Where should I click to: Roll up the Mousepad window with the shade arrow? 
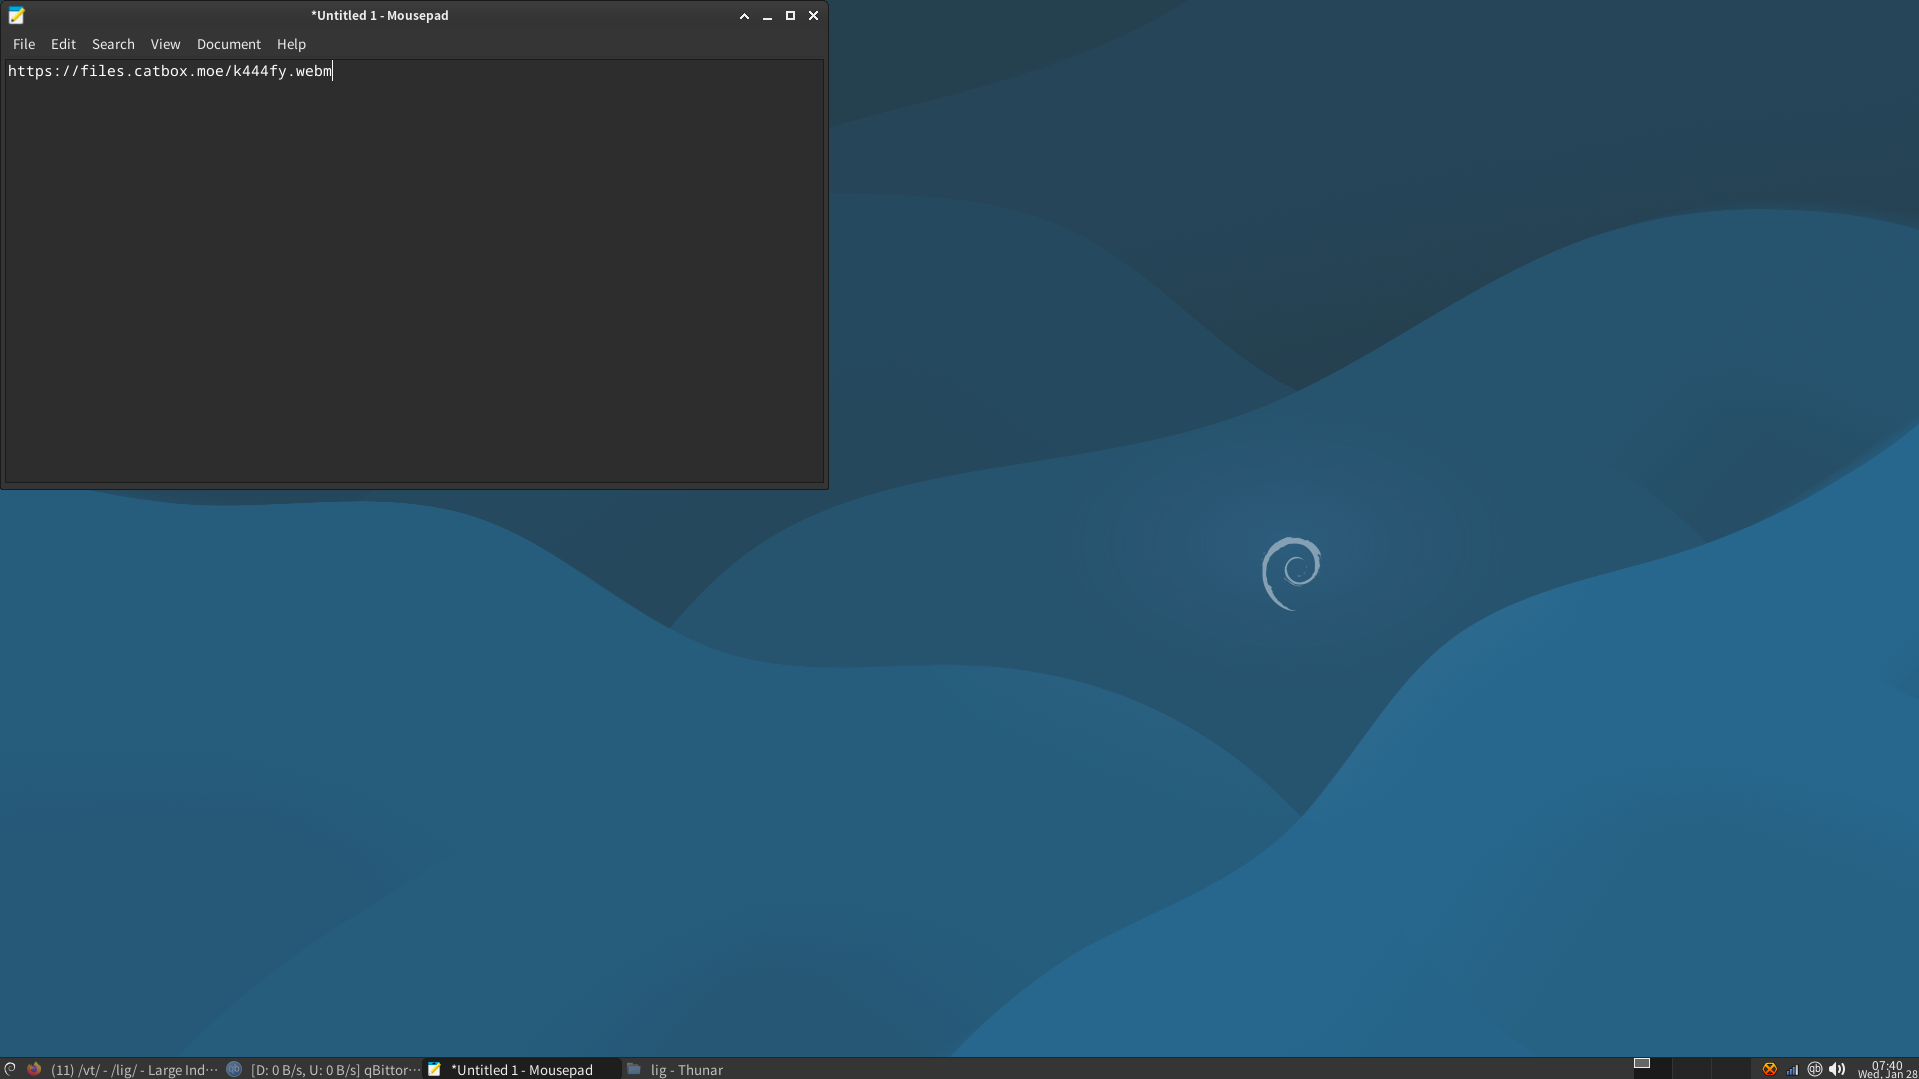pos(744,16)
